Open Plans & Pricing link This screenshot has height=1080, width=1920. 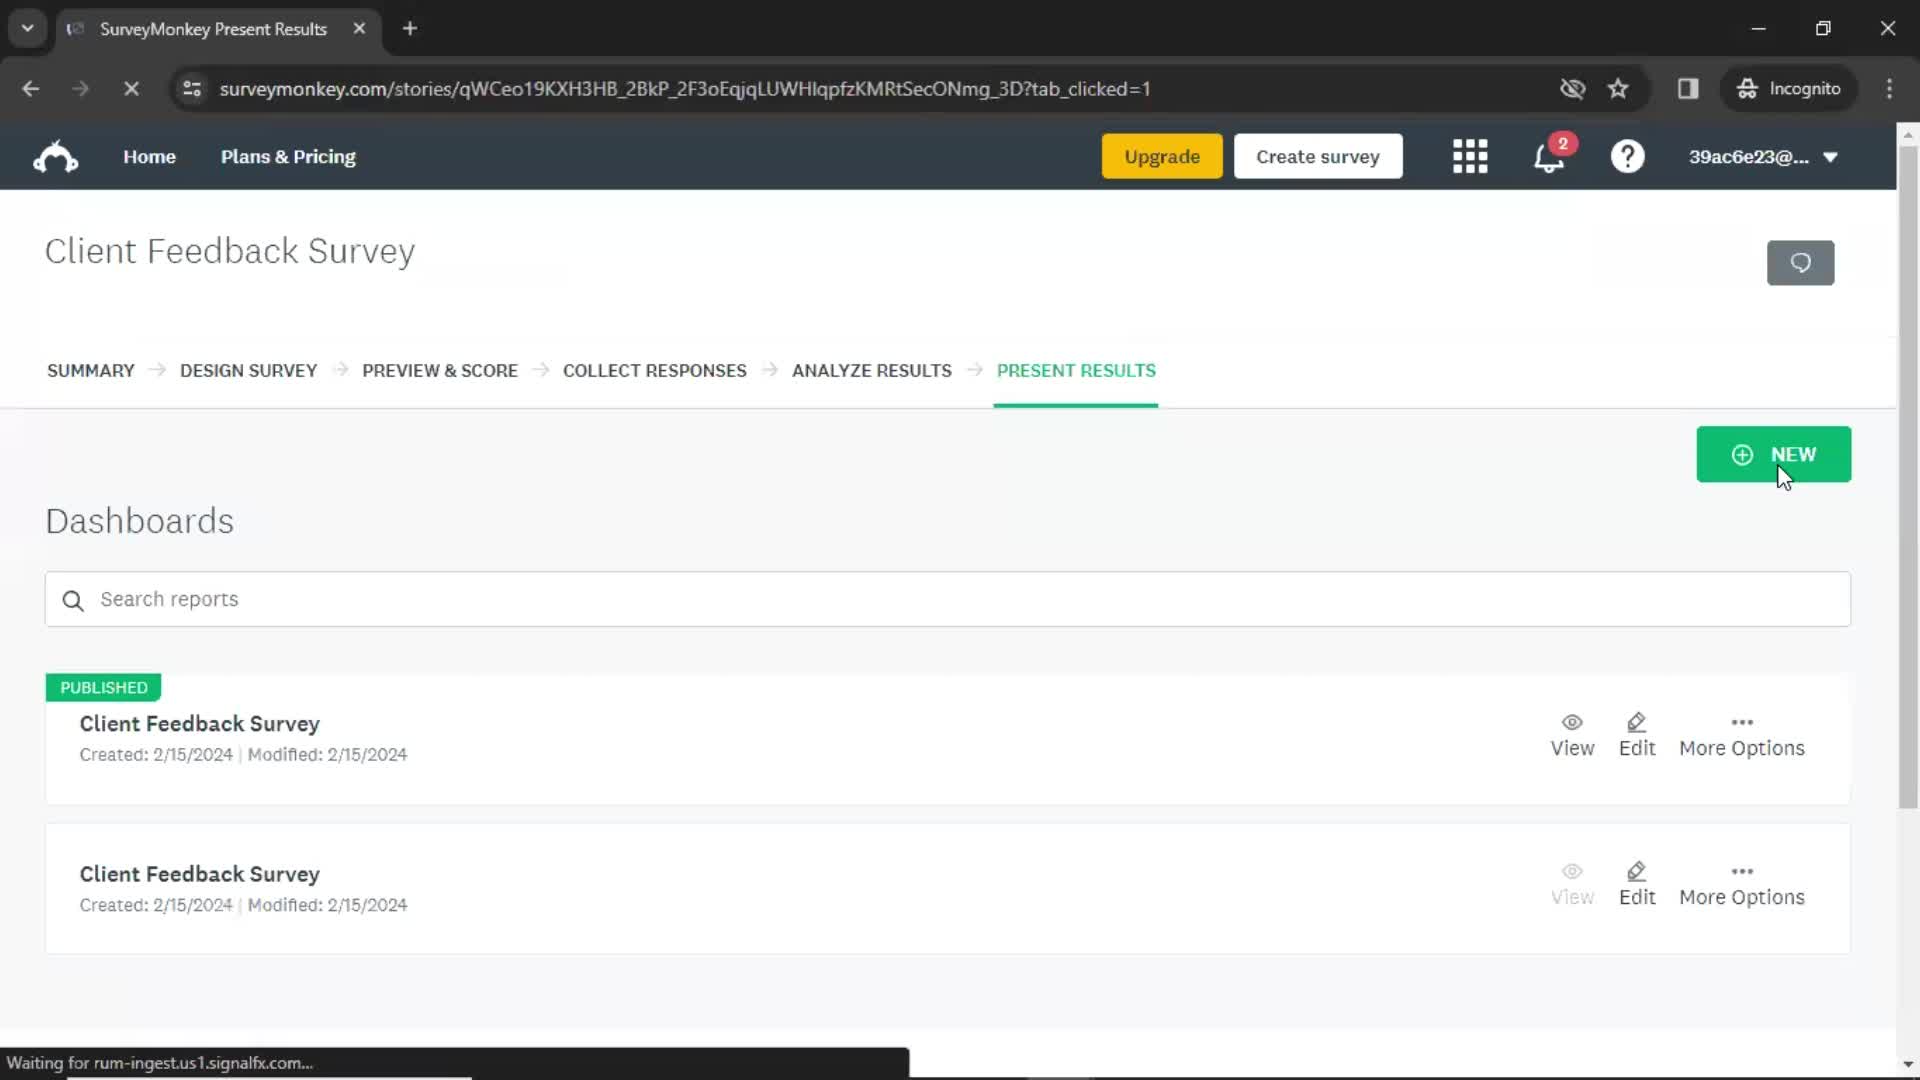pos(288,157)
